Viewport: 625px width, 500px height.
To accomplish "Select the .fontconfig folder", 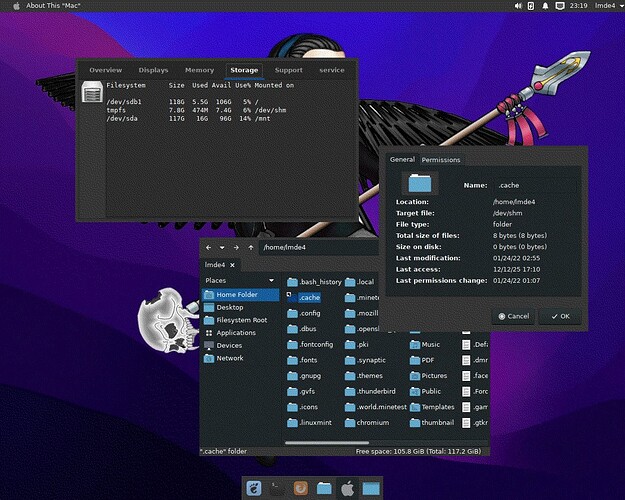I will 310,344.
